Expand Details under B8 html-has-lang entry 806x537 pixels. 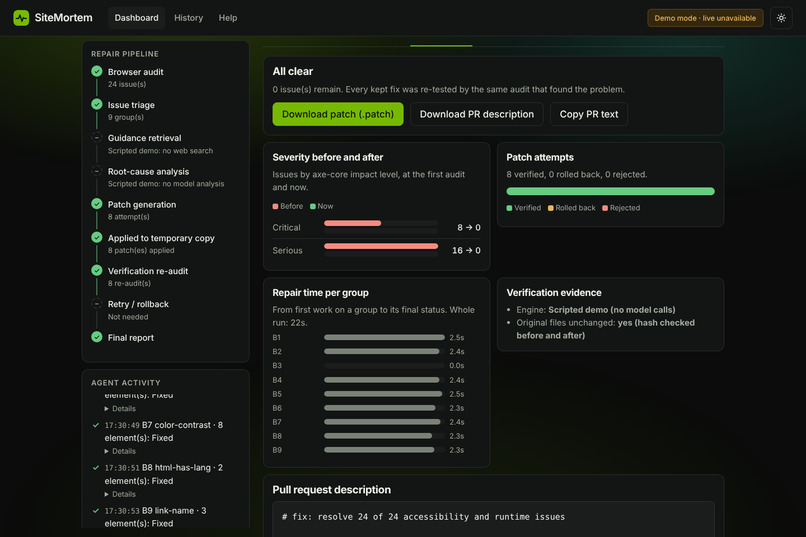[x=120, y=494]
